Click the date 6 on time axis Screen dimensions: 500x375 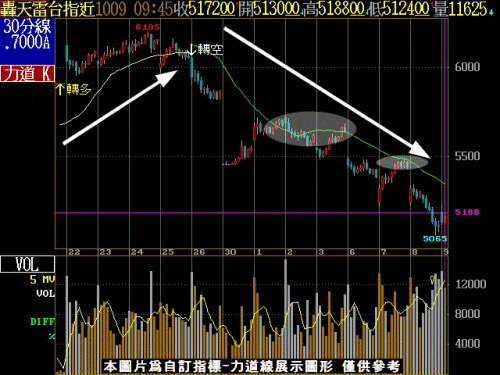tap(352, 252)
